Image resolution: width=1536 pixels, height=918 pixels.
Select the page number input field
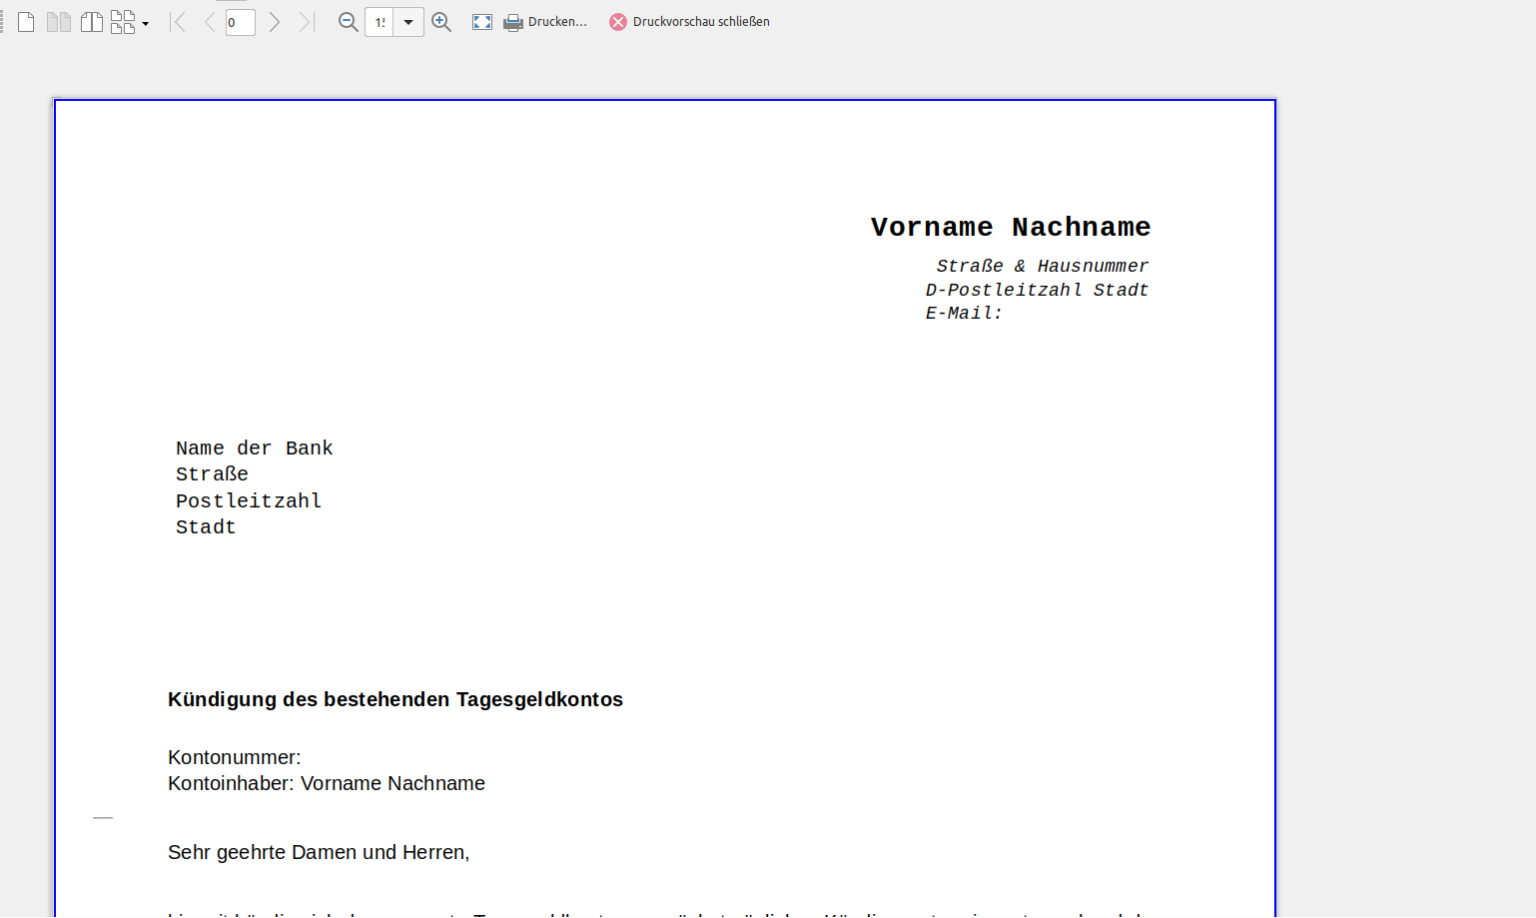(240, 21)
